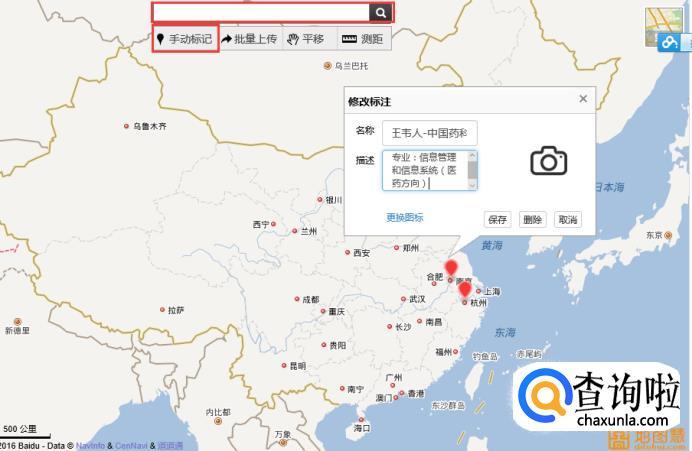This screenshot has width=692, height=451.
Task: Click the 西安 city label
Action: 362,253
